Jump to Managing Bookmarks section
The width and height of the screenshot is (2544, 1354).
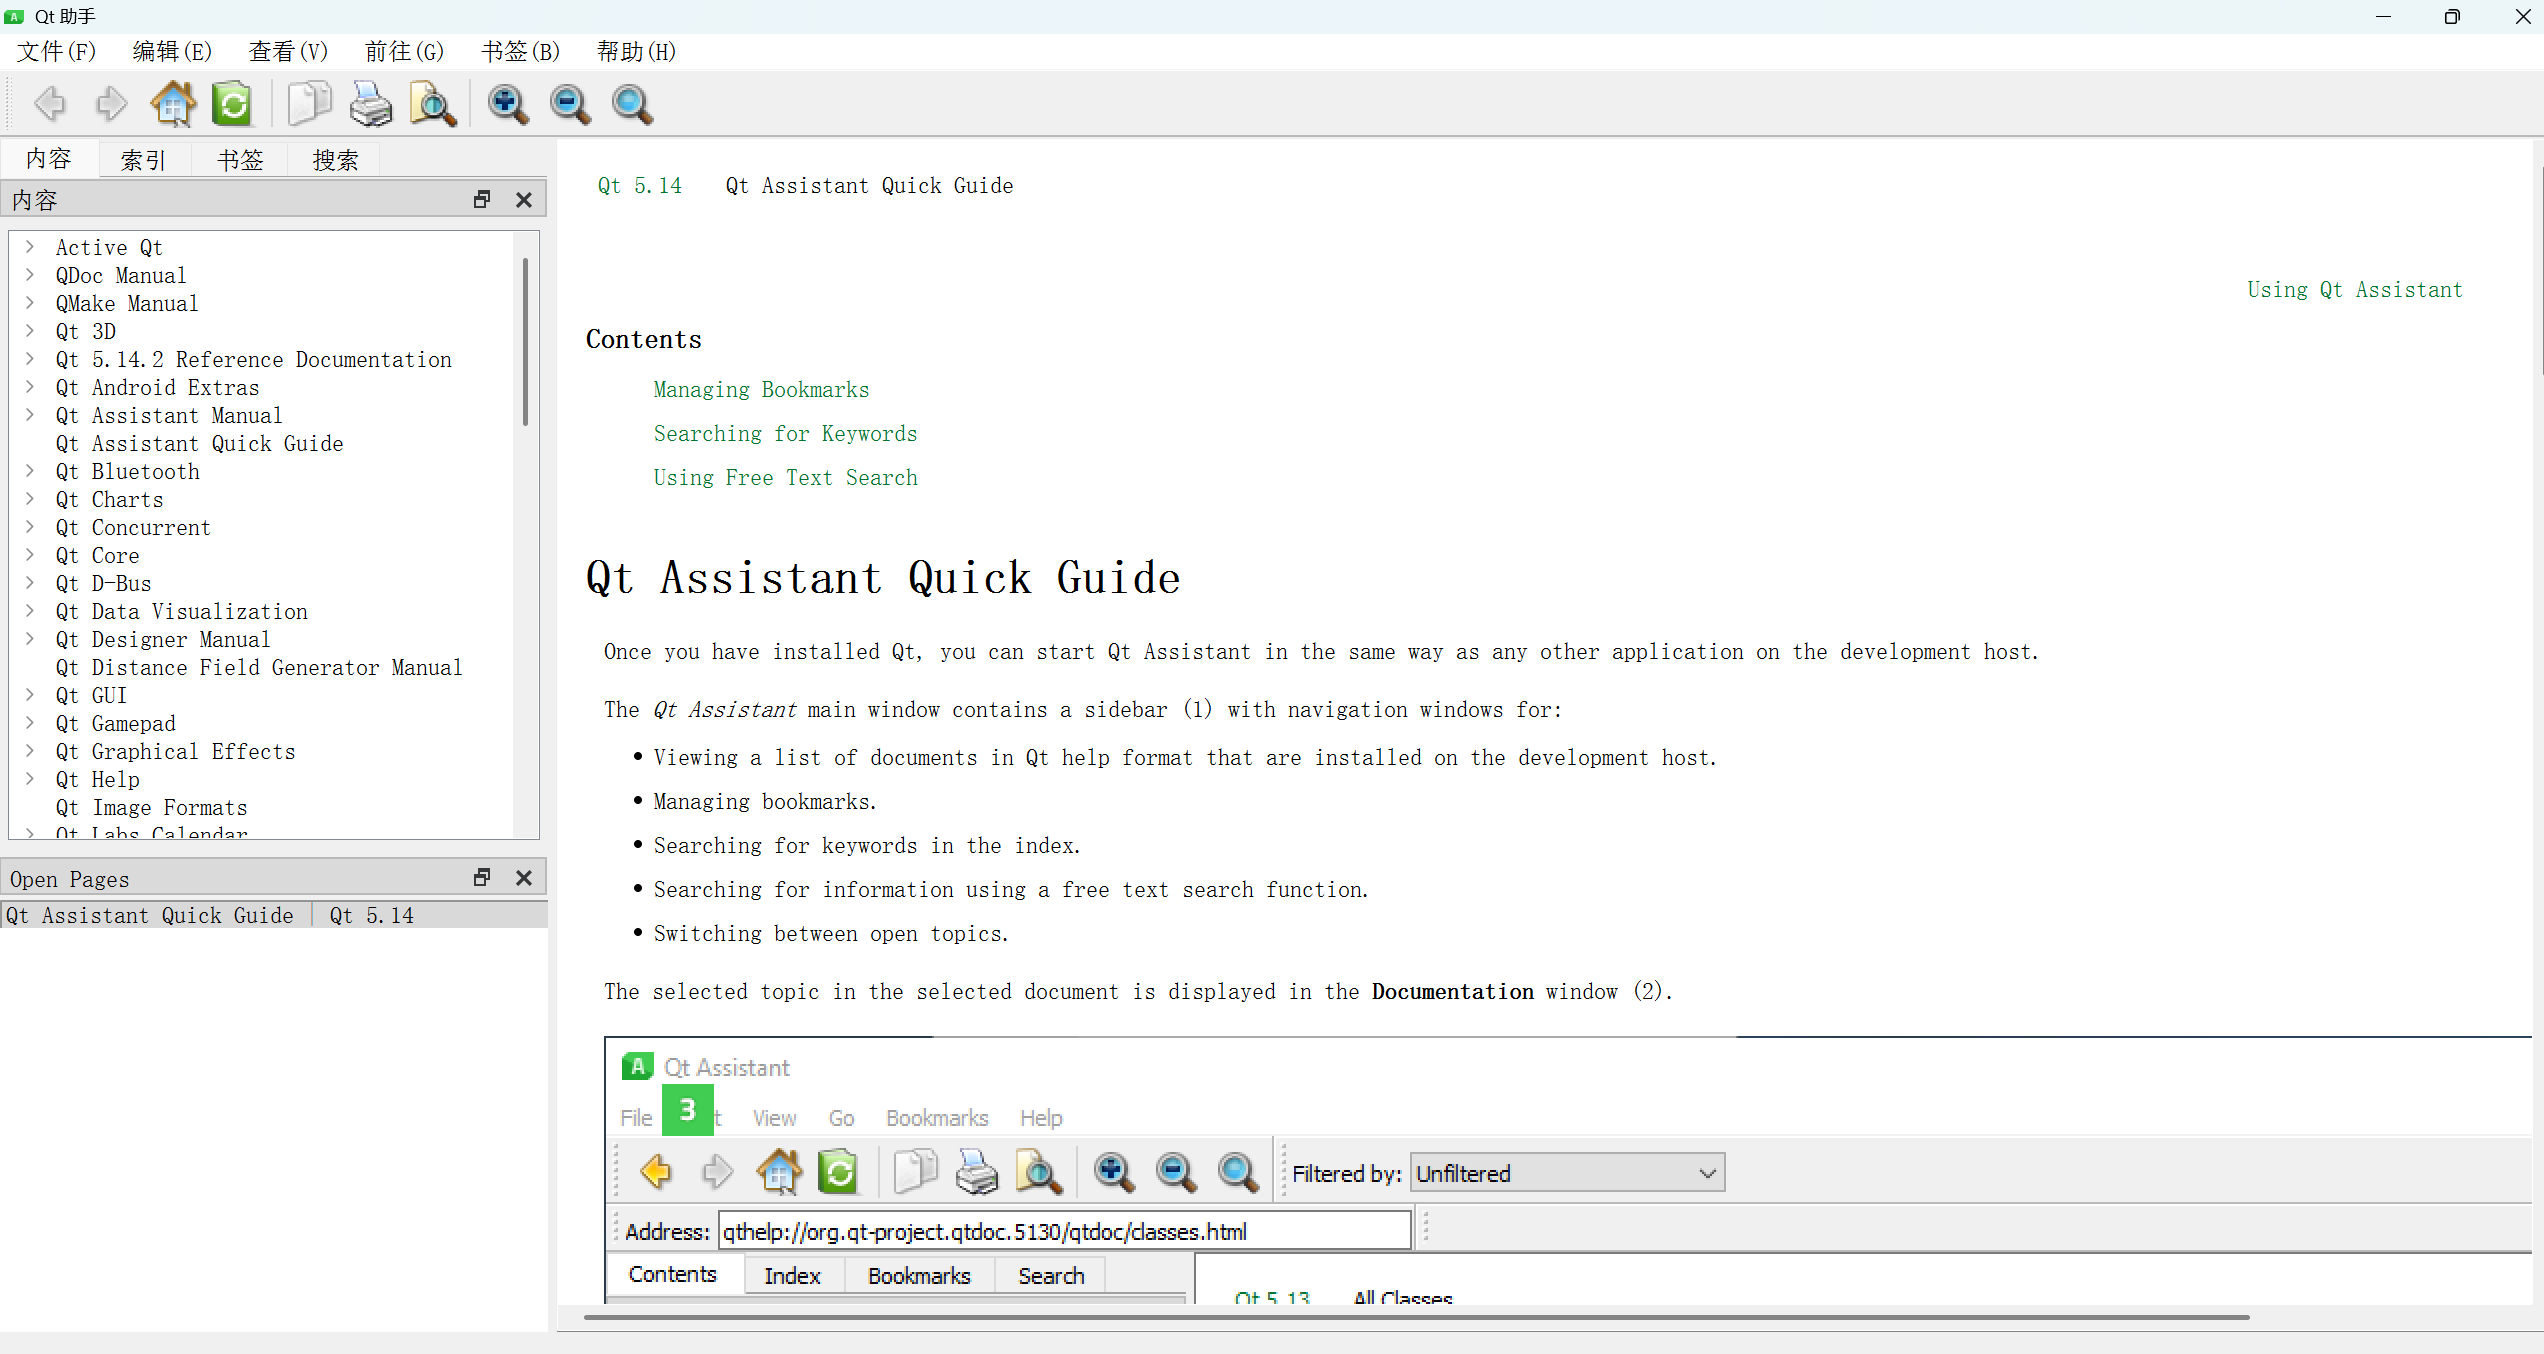click(x=761, y=389)
